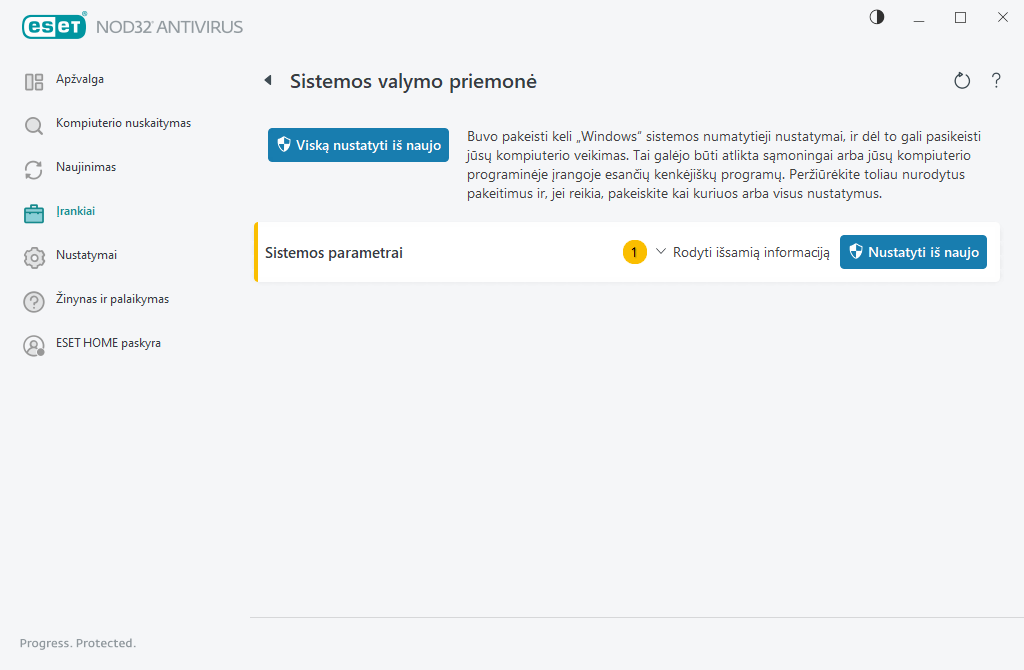The width and height of the screenshot is (1024, 670).
Task: Click Viską nustatyti iš naujo button
Action: (358, 145)
